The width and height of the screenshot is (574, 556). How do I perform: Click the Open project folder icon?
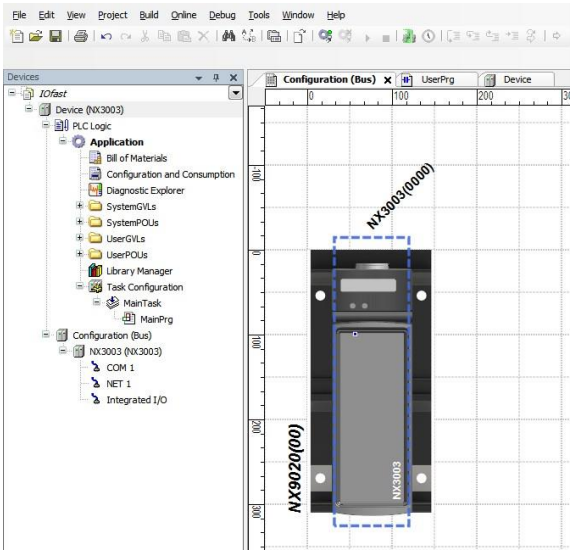[x=36, y=36]
